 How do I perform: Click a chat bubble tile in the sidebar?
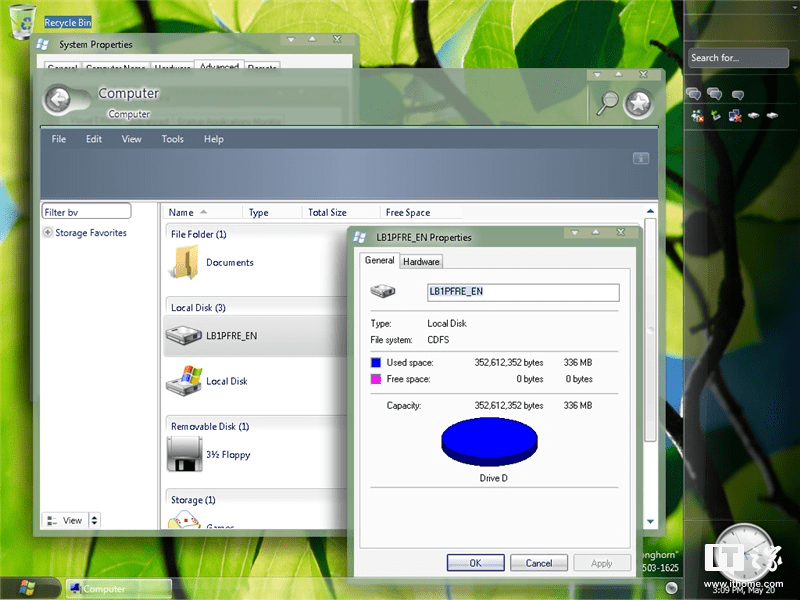coord(693,93)
